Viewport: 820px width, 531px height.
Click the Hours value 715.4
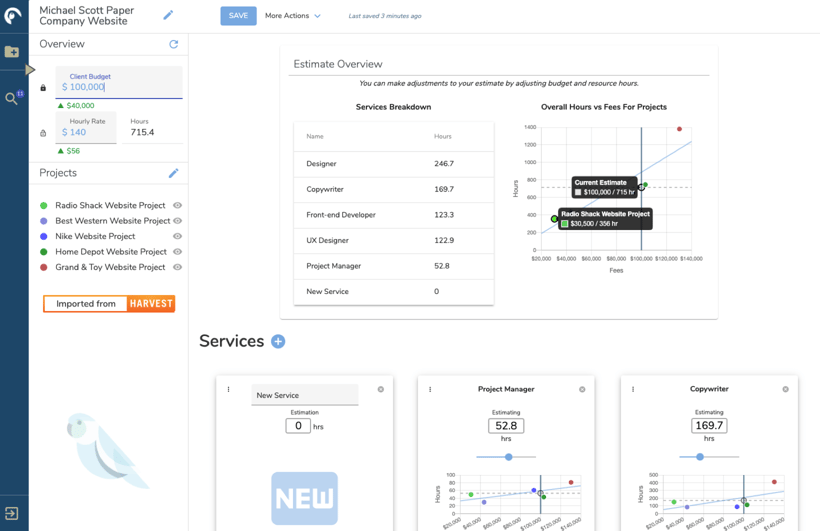[x=142, y=132]
